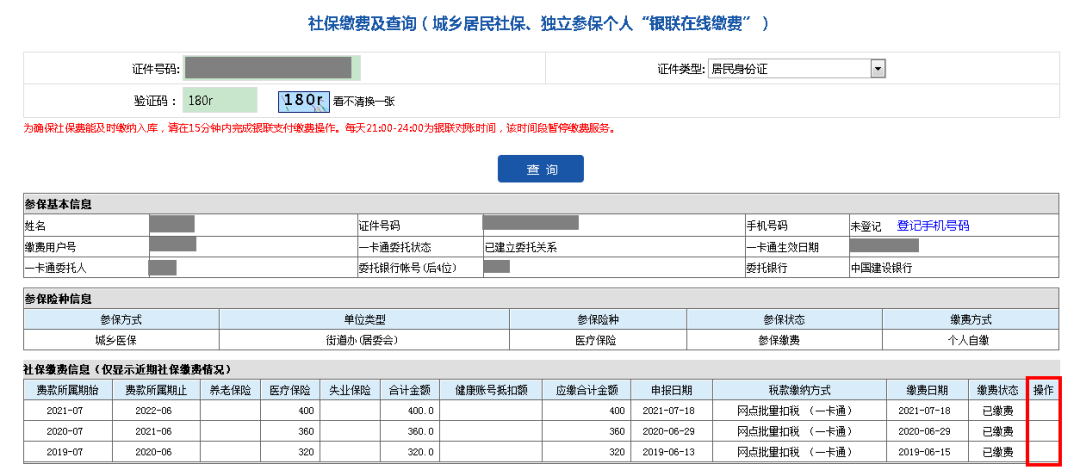
Task: Click the 操作 cell in the 2021-07 row
Action: [1043, 410]
